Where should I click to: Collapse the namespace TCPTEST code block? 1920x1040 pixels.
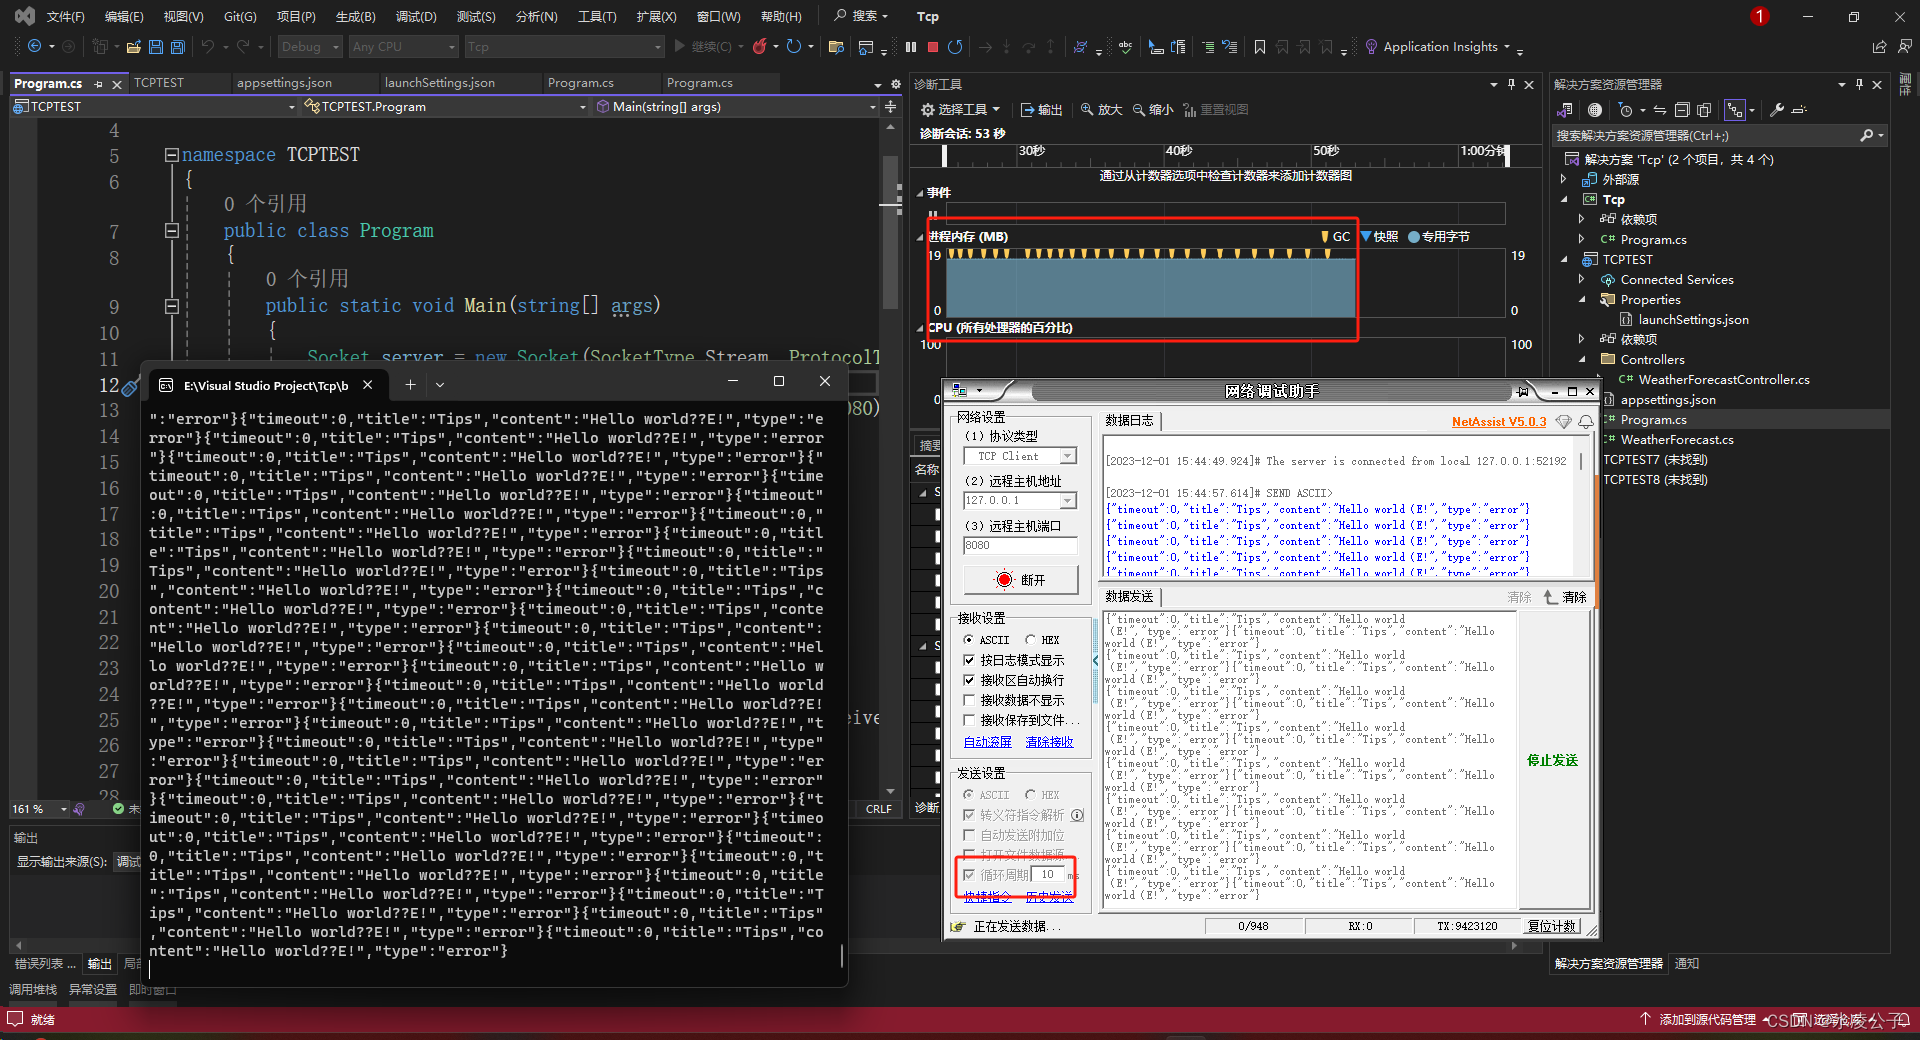pyautogui.click(x=171, y=155)
